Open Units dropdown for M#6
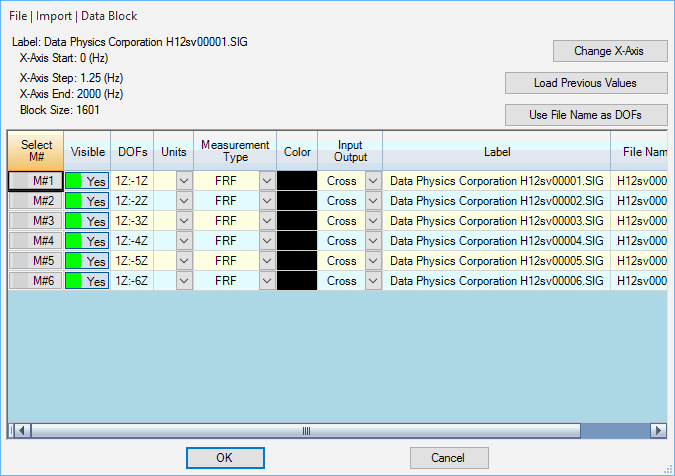 point(184,281)
